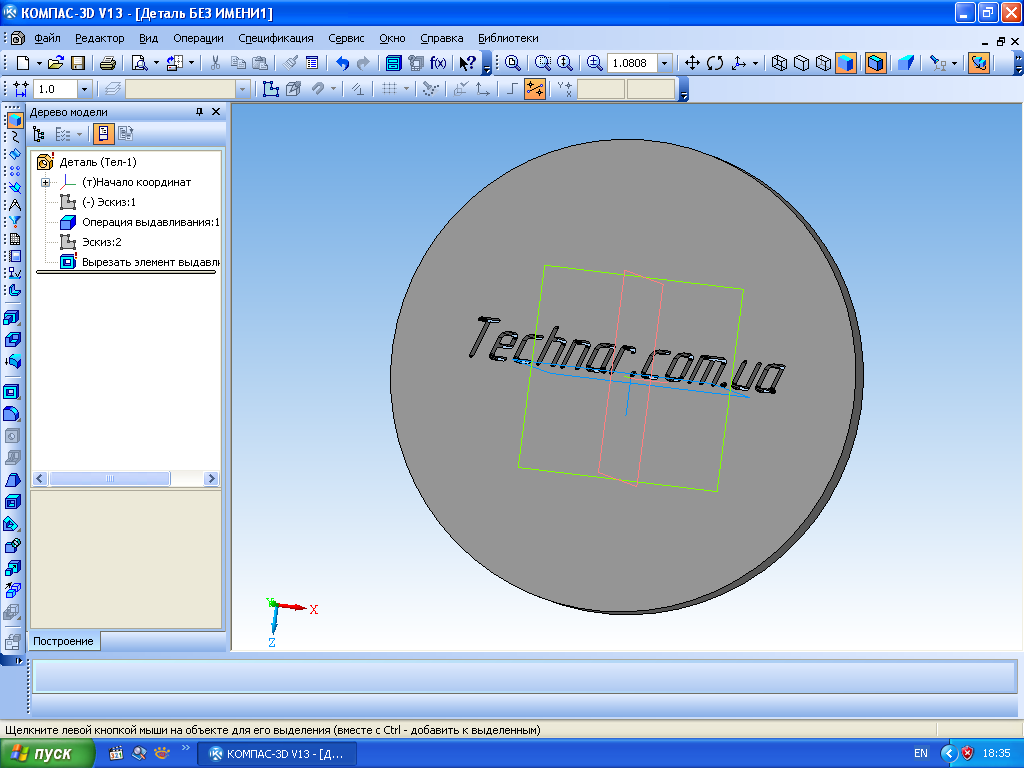Select Деталь (Тел-1) root tree item

pyautogui.click(x=98, y=162)
